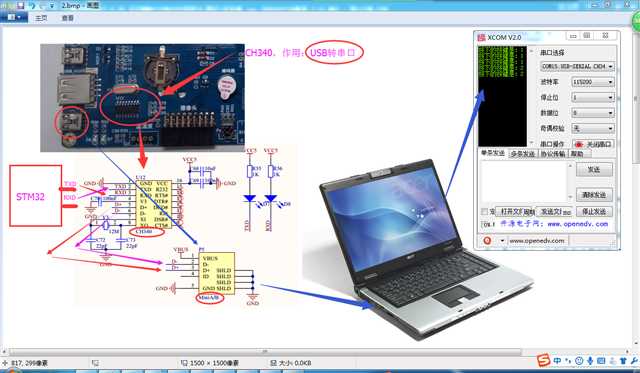
Task: Switch to the 查看 ribbon tab
Action: 67,18
